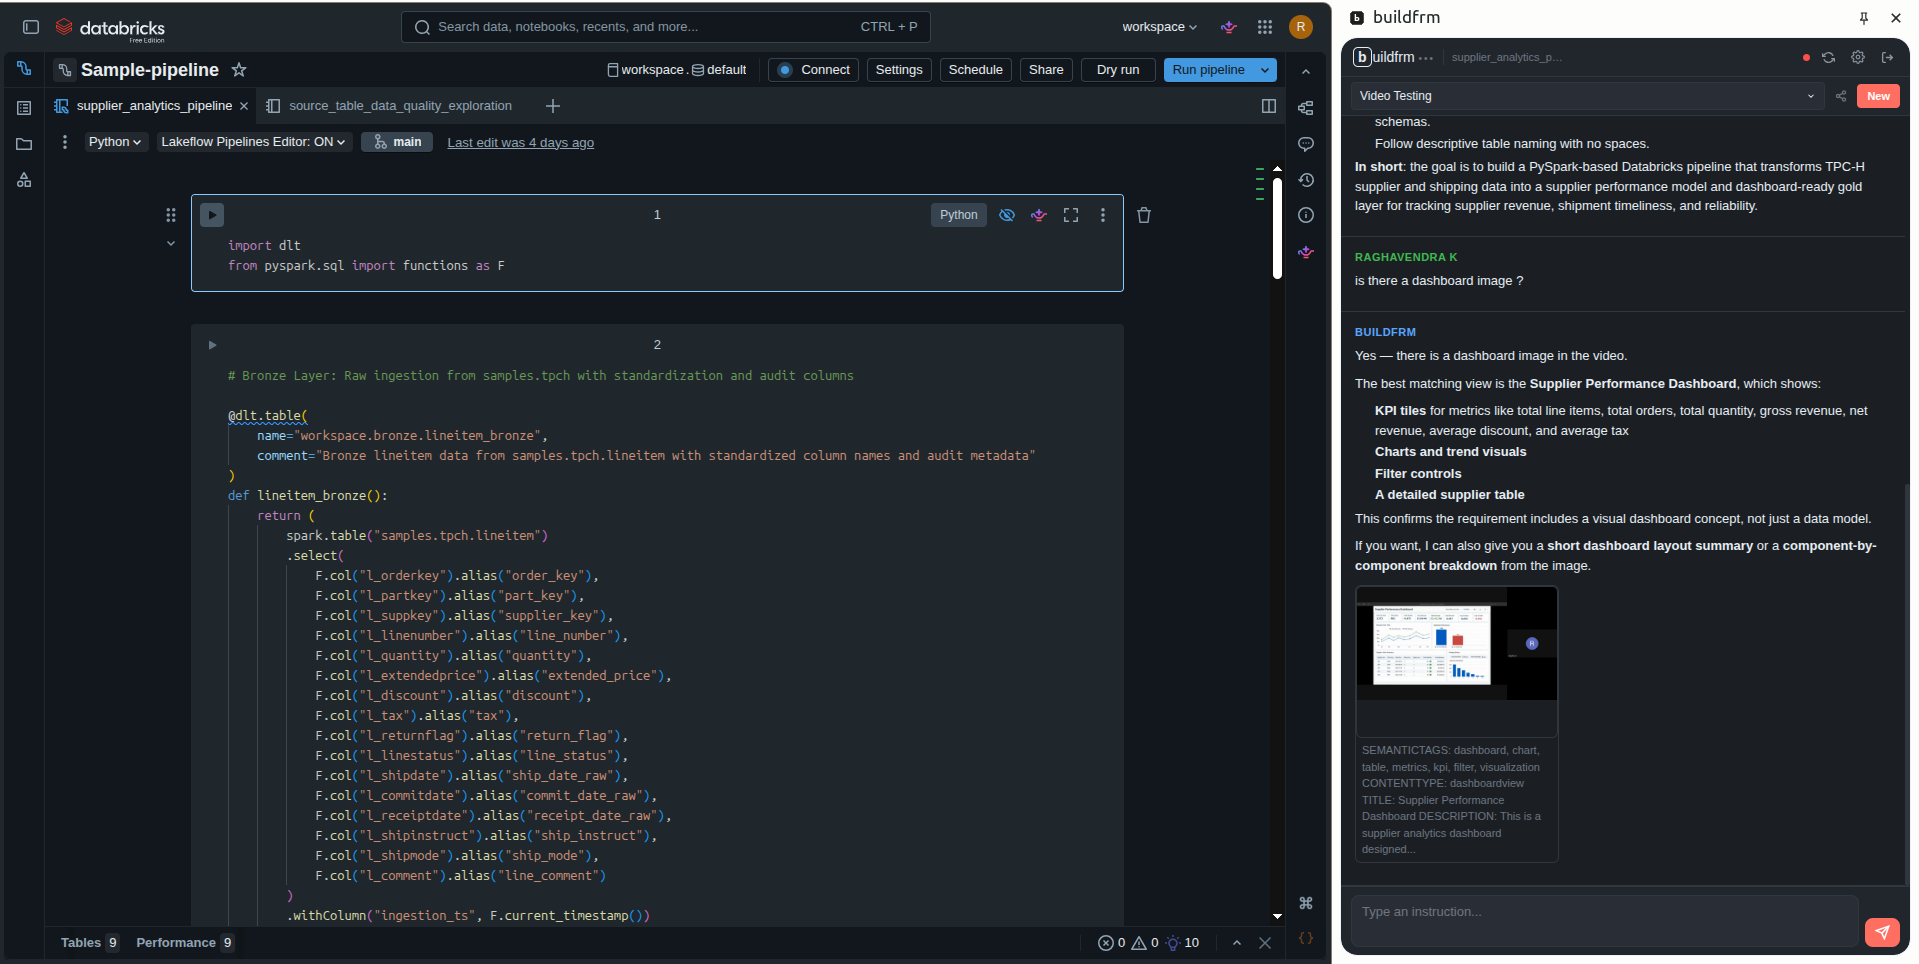Close the bottom panel with X
1919x964 pixels.
[1265, 943]
